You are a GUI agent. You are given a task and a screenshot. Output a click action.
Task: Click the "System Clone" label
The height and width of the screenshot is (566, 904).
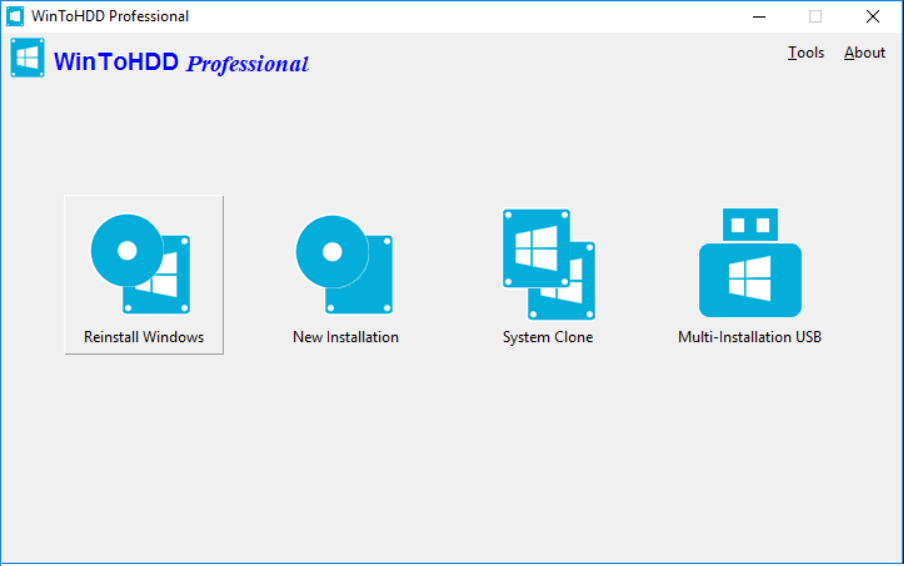[x=548, y=337]
